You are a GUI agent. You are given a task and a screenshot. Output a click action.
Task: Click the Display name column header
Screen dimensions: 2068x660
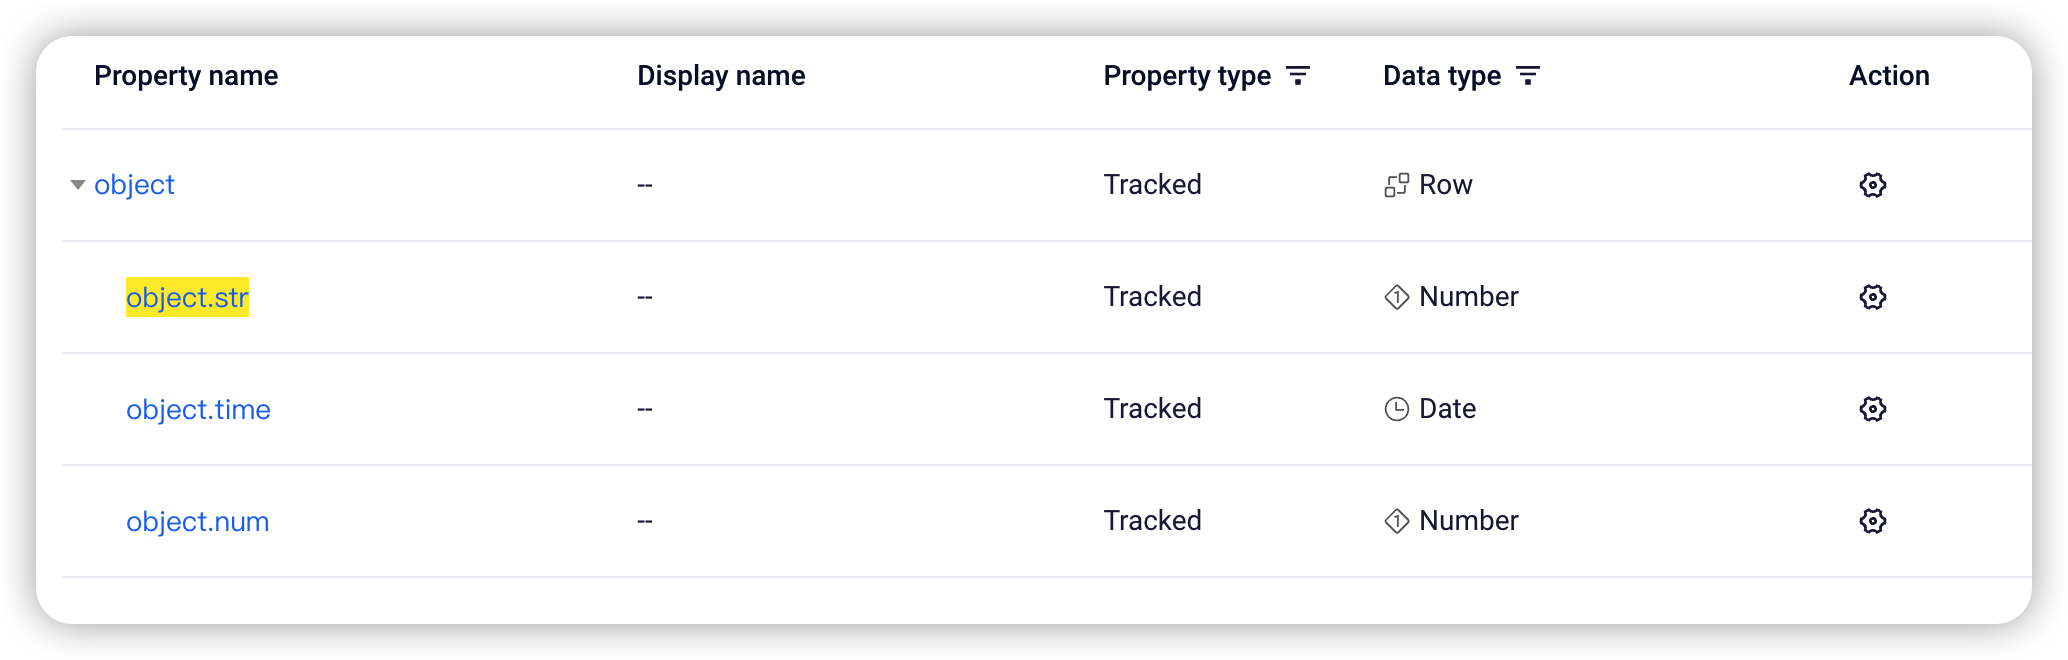[721, 76]
